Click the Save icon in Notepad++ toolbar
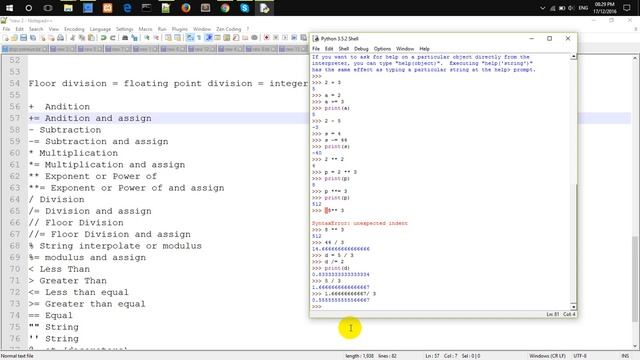 (24, 38)
